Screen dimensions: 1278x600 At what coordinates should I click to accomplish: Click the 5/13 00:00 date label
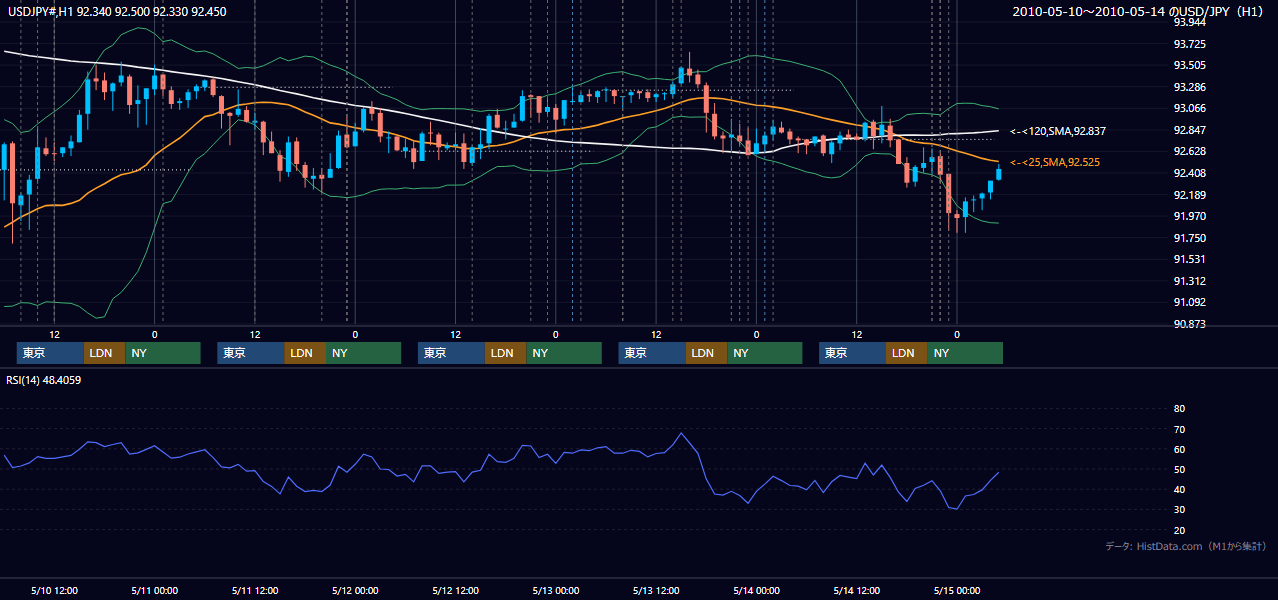coord(556,590)
